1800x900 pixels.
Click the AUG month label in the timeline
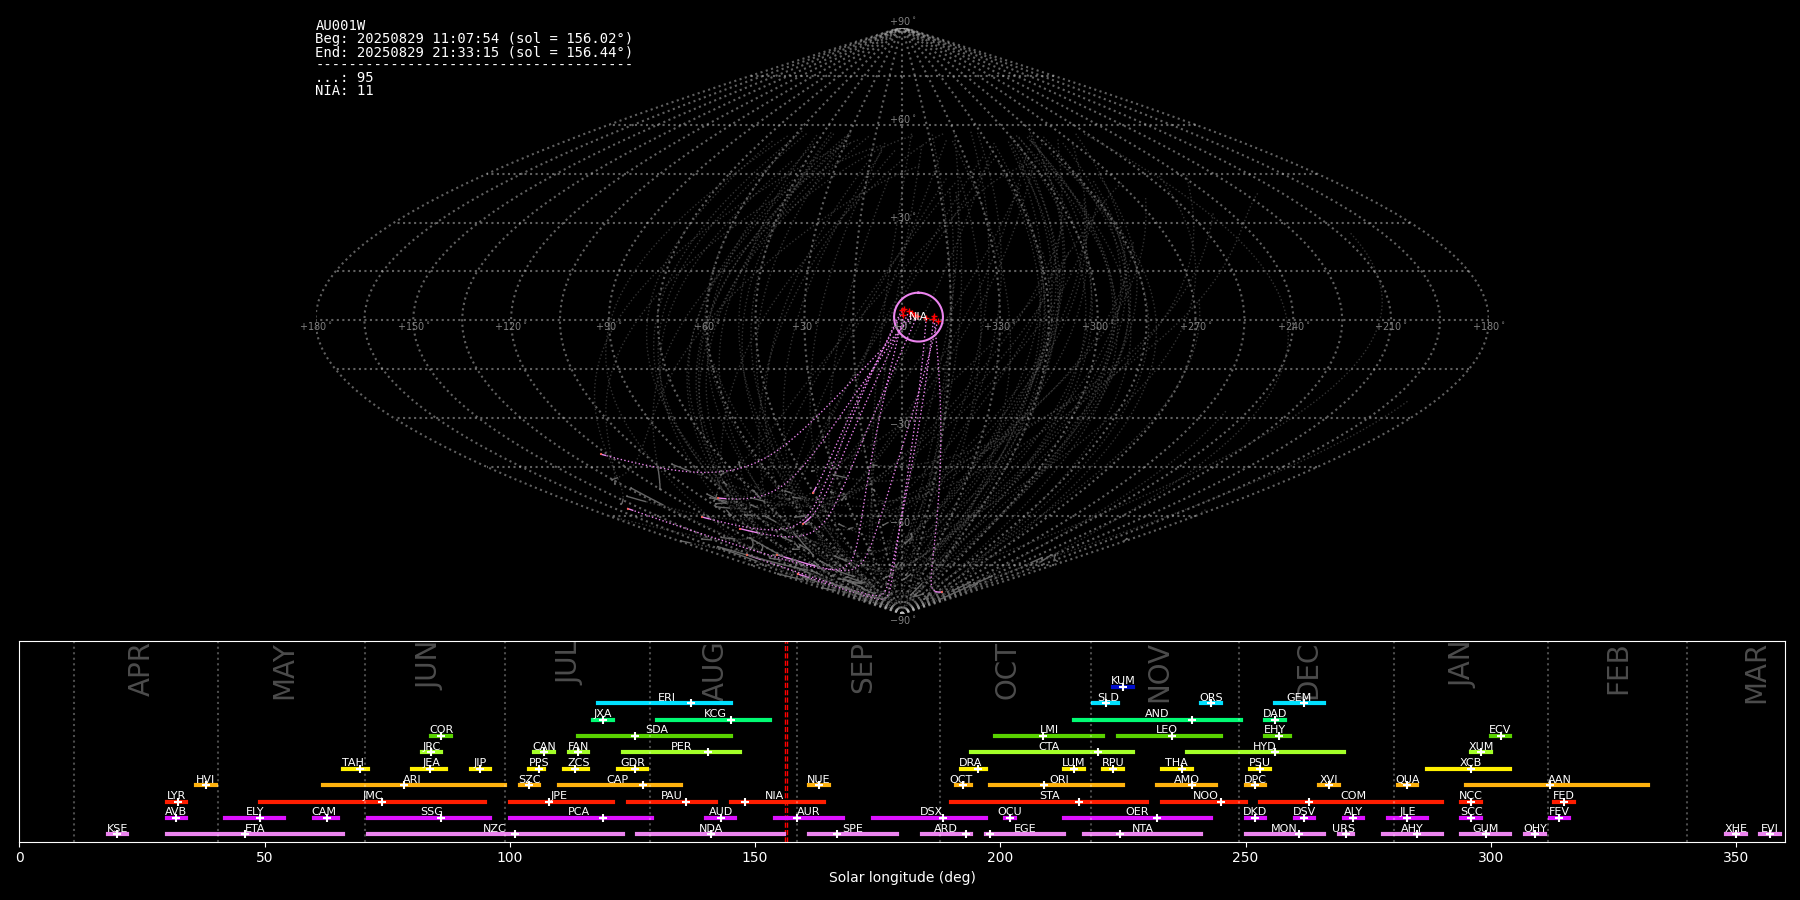pyautogui.click(x=713, y=667)
